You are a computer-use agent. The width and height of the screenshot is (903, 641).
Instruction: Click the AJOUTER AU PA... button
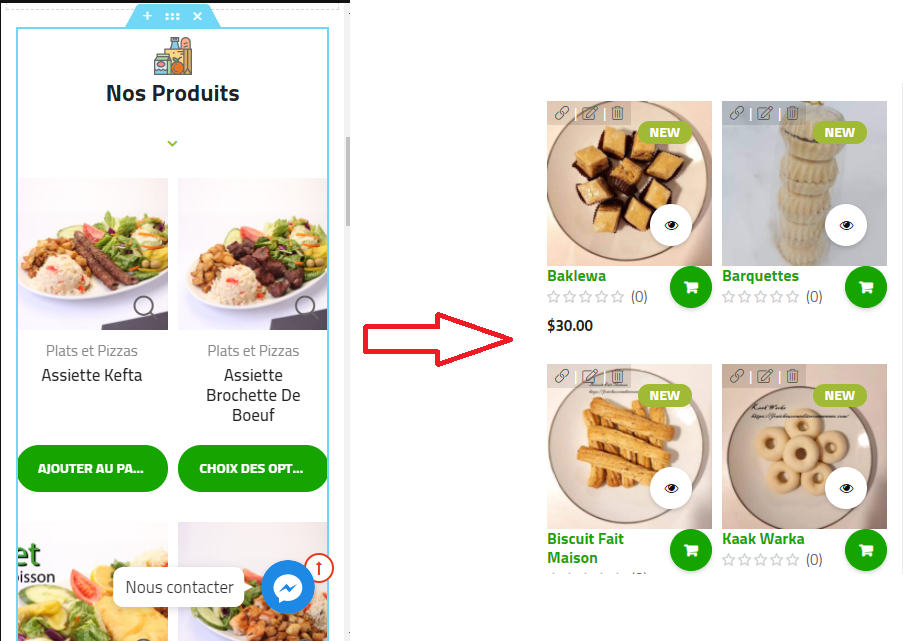pos(93,468)
